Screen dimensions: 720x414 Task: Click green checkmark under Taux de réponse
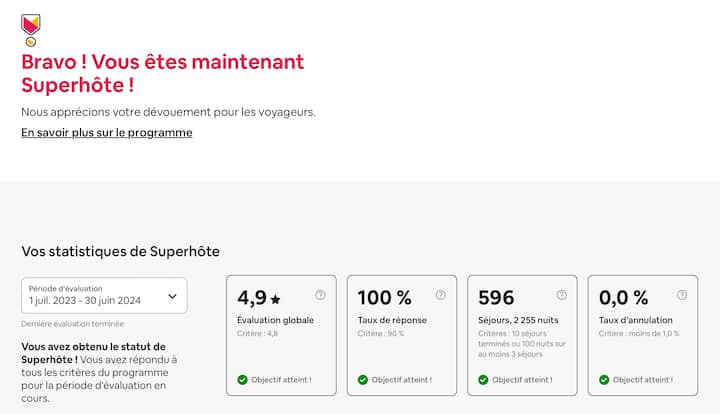[x=362, y=380]
